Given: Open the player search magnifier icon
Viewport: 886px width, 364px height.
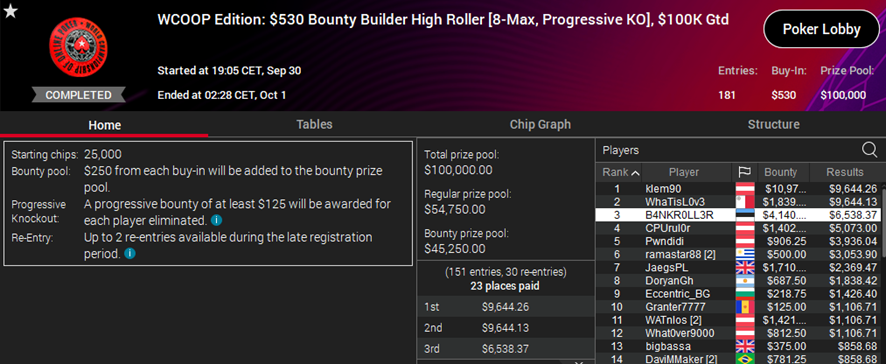Looking at the screenshot, I should [x=871, y=150].
